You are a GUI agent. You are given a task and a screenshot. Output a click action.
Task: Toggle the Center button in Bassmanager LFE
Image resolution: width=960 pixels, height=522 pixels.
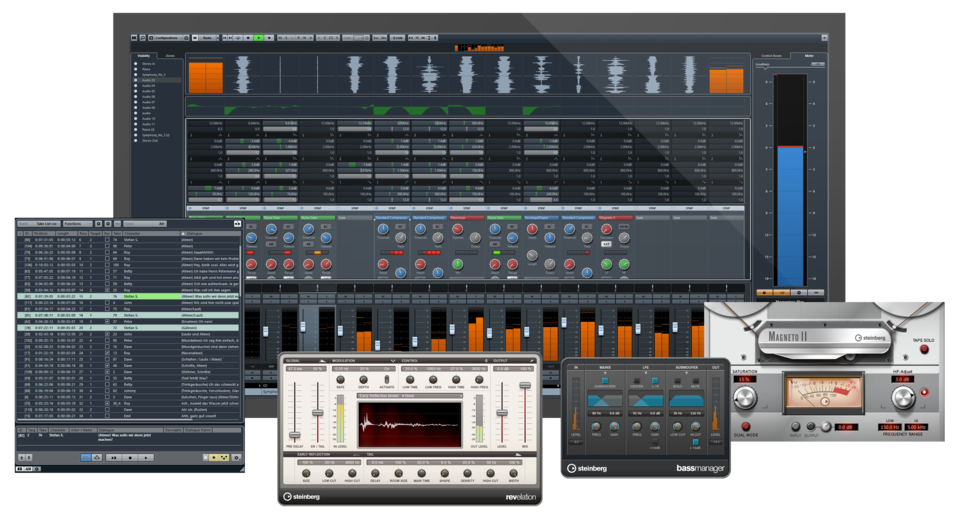coord(637,381)
